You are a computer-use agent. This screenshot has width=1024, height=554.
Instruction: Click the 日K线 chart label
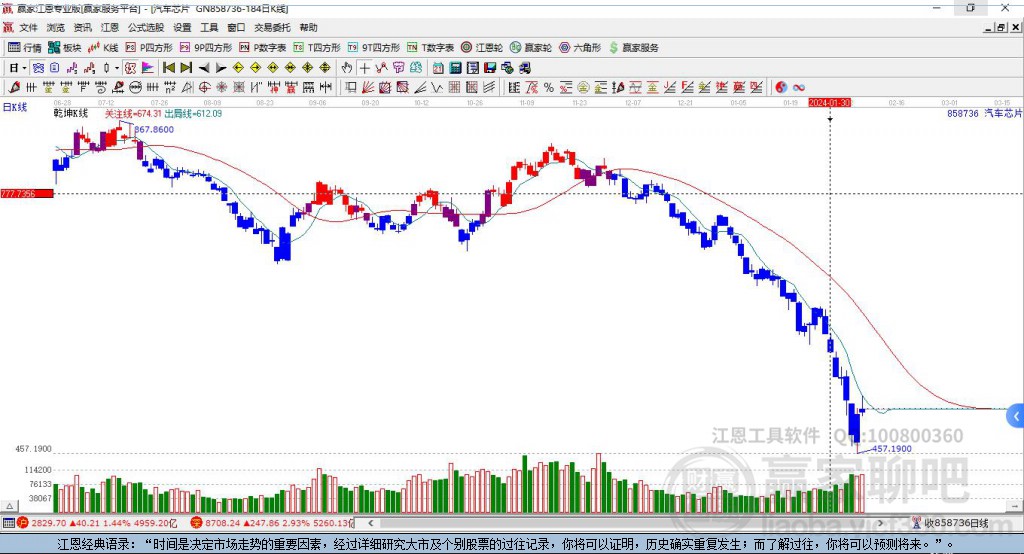point(15,107)
